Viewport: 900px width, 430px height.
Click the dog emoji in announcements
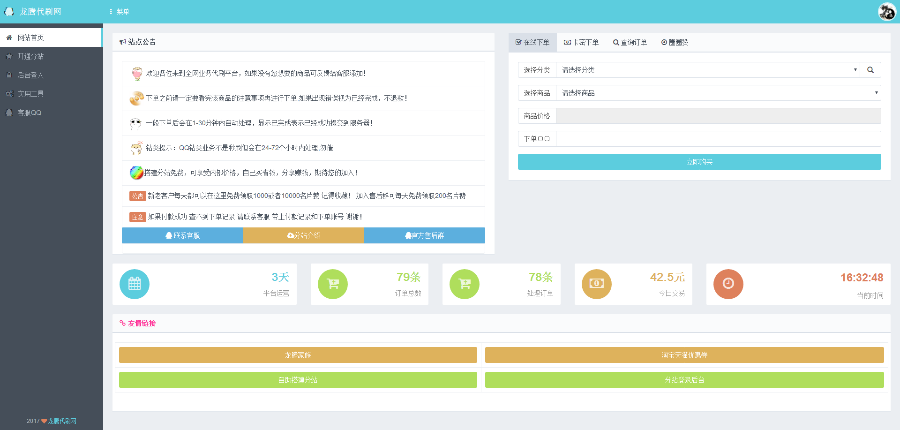click(x=136, y=148)
